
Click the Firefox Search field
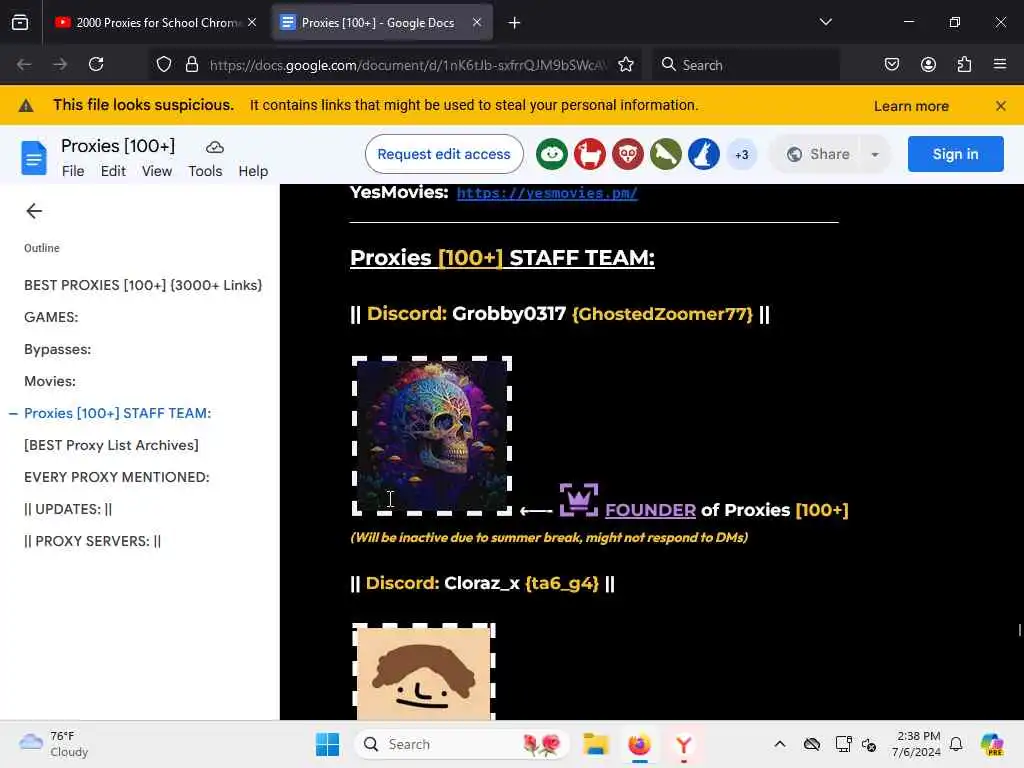point(746,65)
